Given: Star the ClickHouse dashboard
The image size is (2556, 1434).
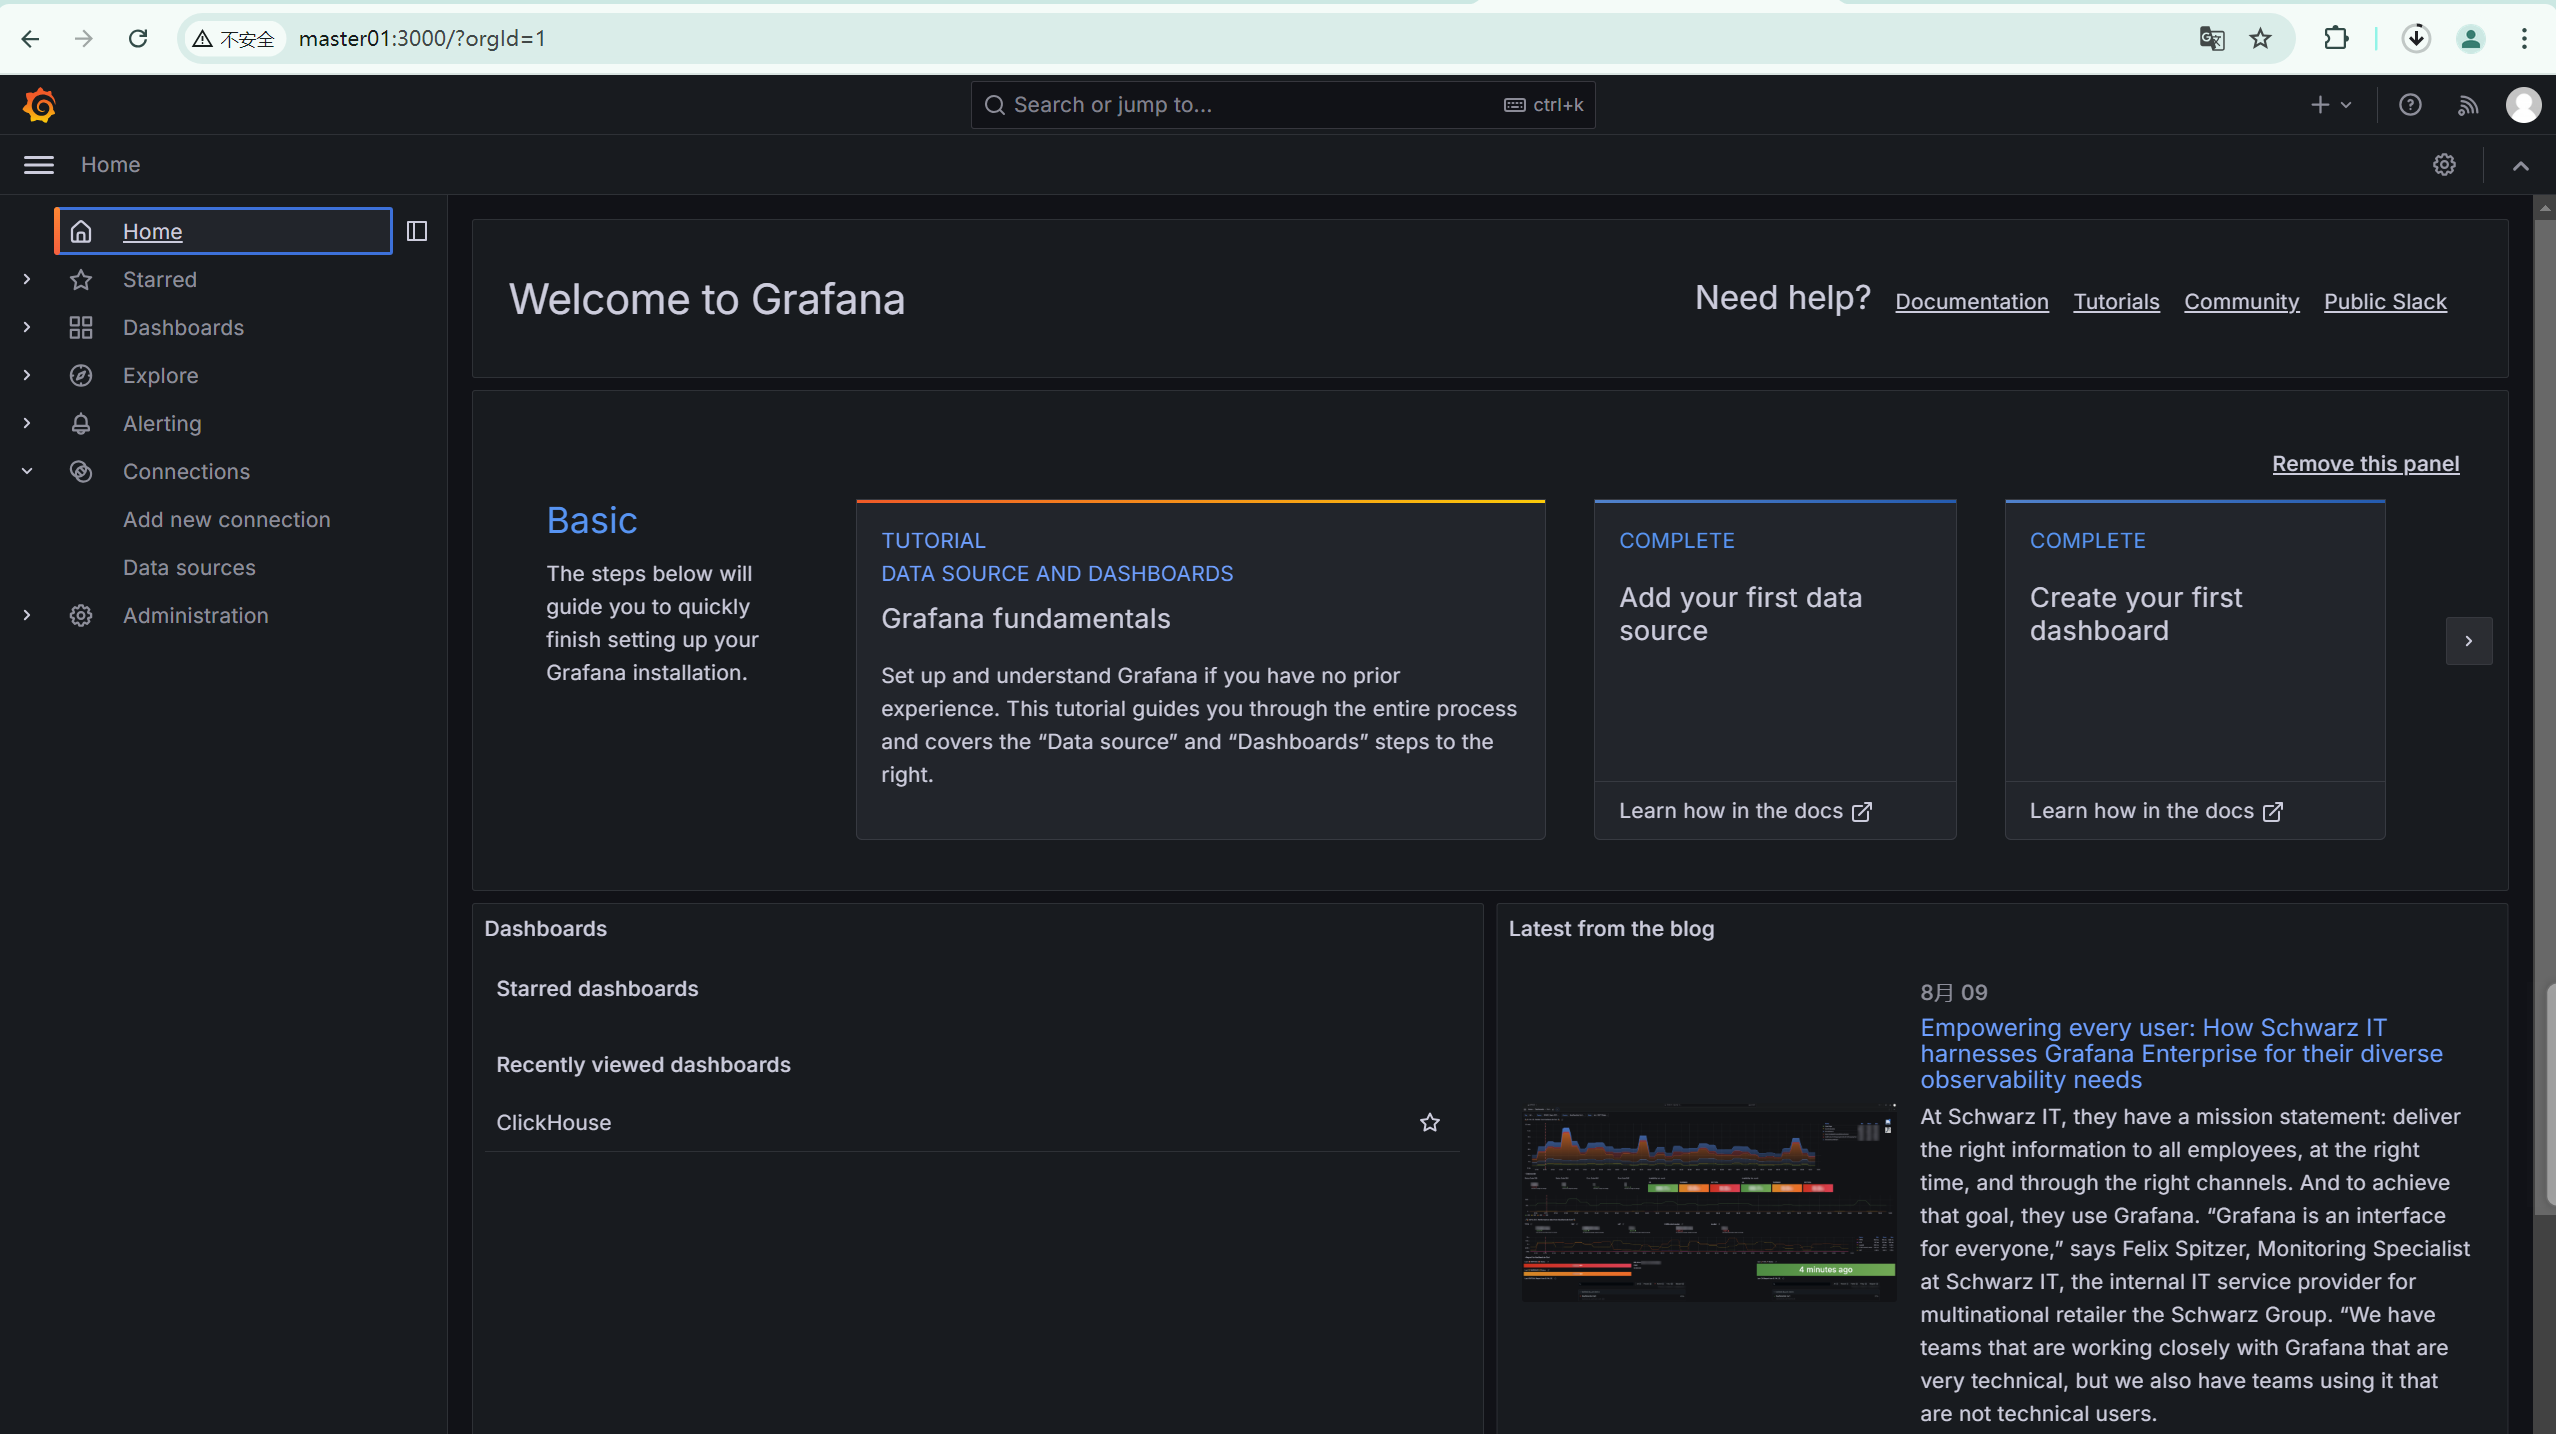Looking at the screenshot, I should [1430, 1122].
